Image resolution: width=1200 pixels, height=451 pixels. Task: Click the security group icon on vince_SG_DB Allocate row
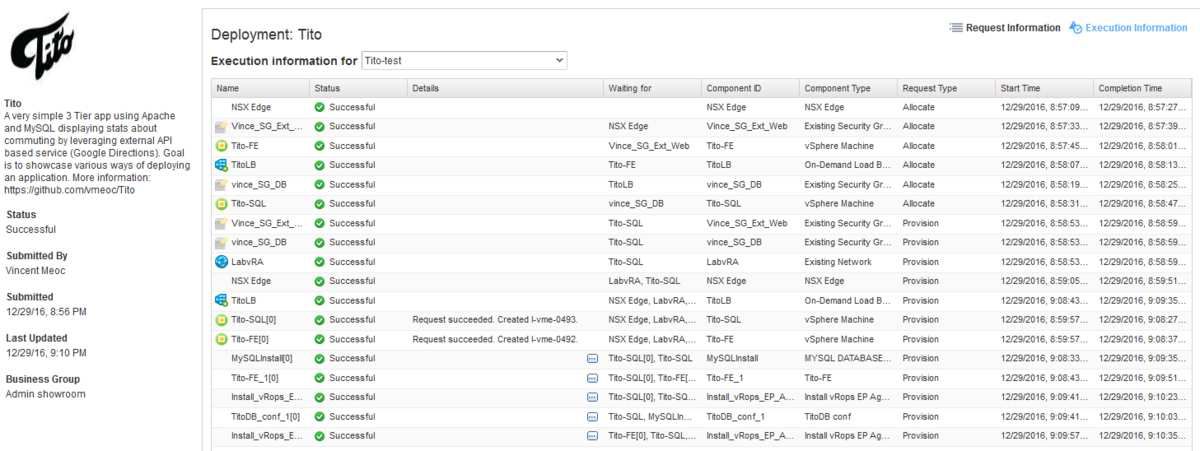[221, 185]
